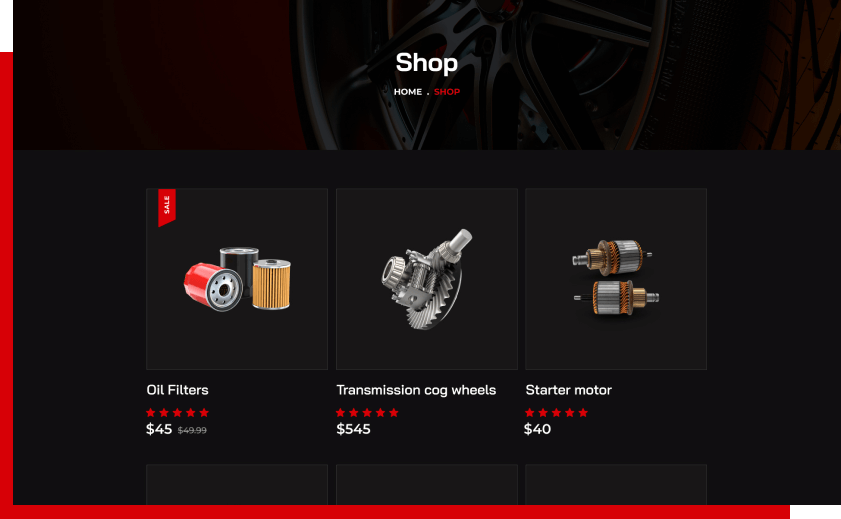Open the second-row product card under Transmission cog wheels
The width and height of the screenshot is (841, 519).
pyautogui.click(x=427, y=485)
